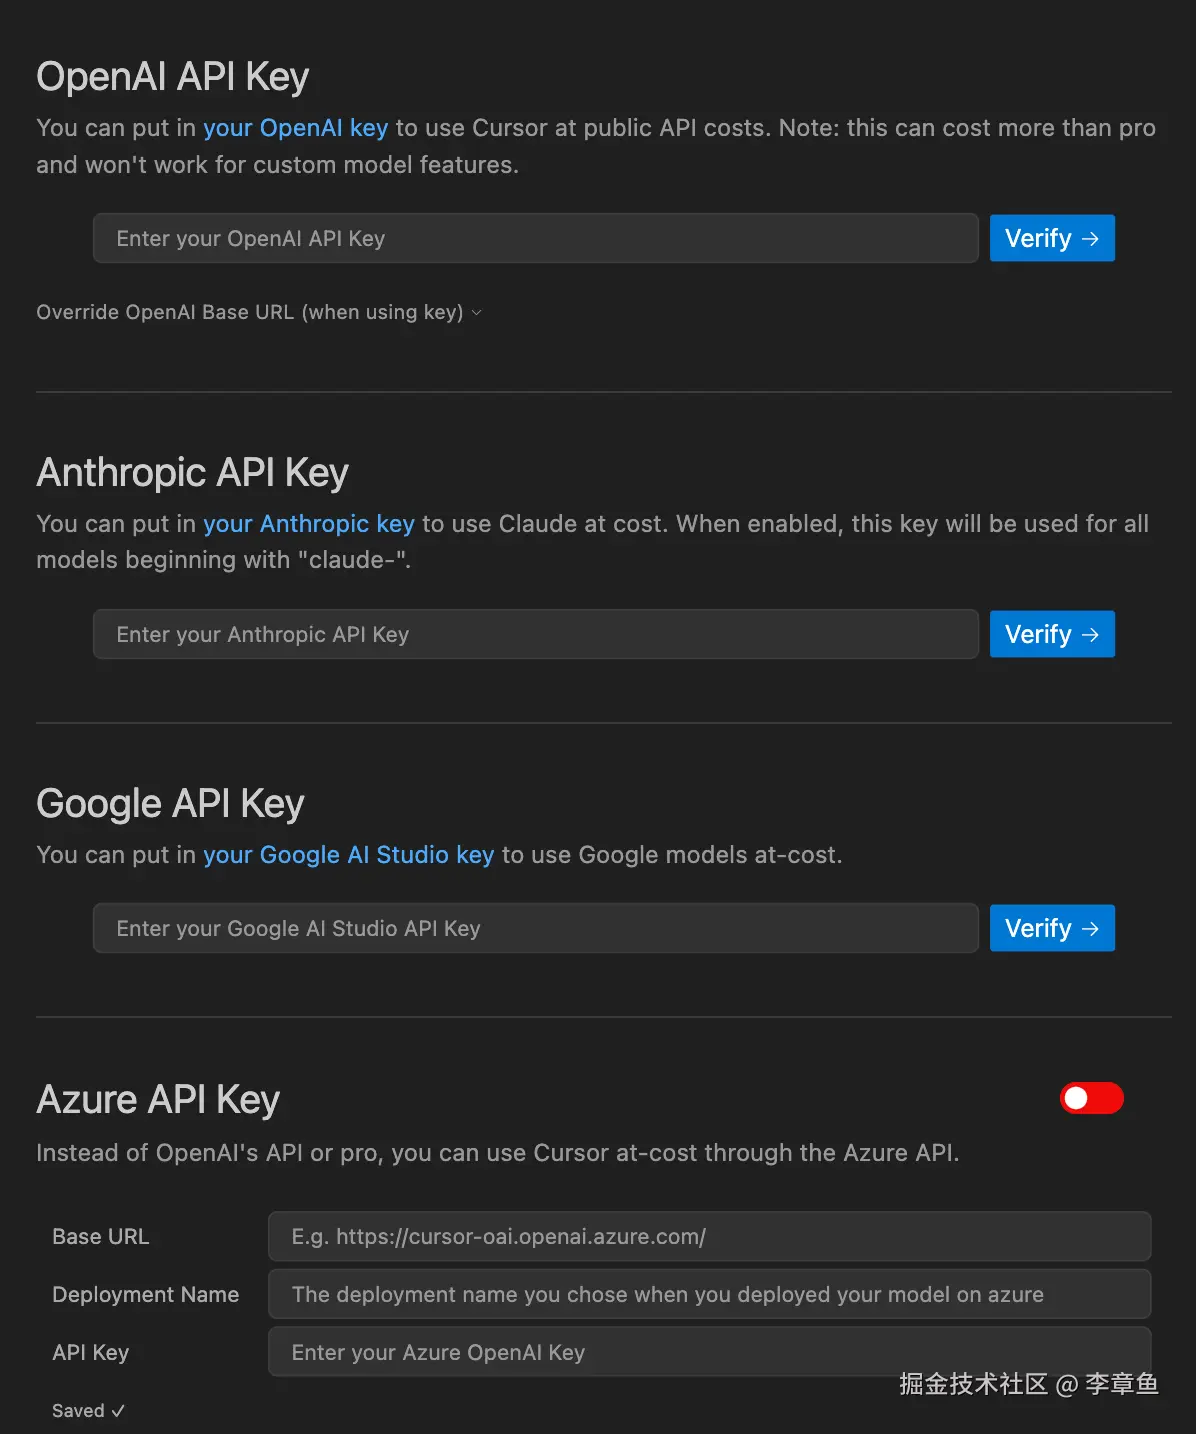Click Verify button for Google API Key
Viewport: 1196px width, 1434px height.
tap(1051, 928)
